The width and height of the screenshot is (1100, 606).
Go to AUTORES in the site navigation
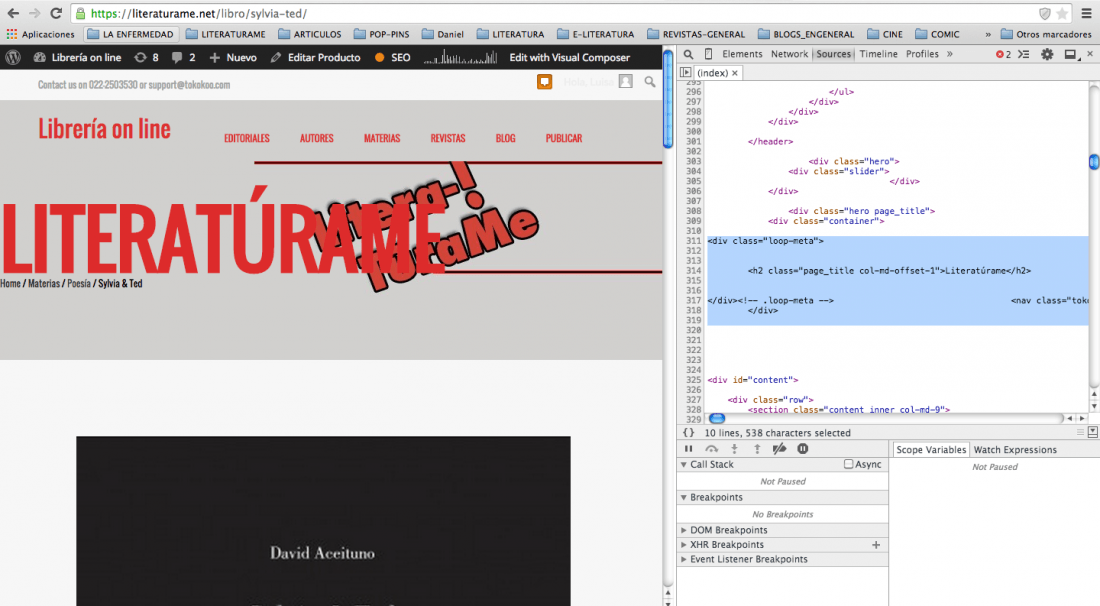pos(316,138)
